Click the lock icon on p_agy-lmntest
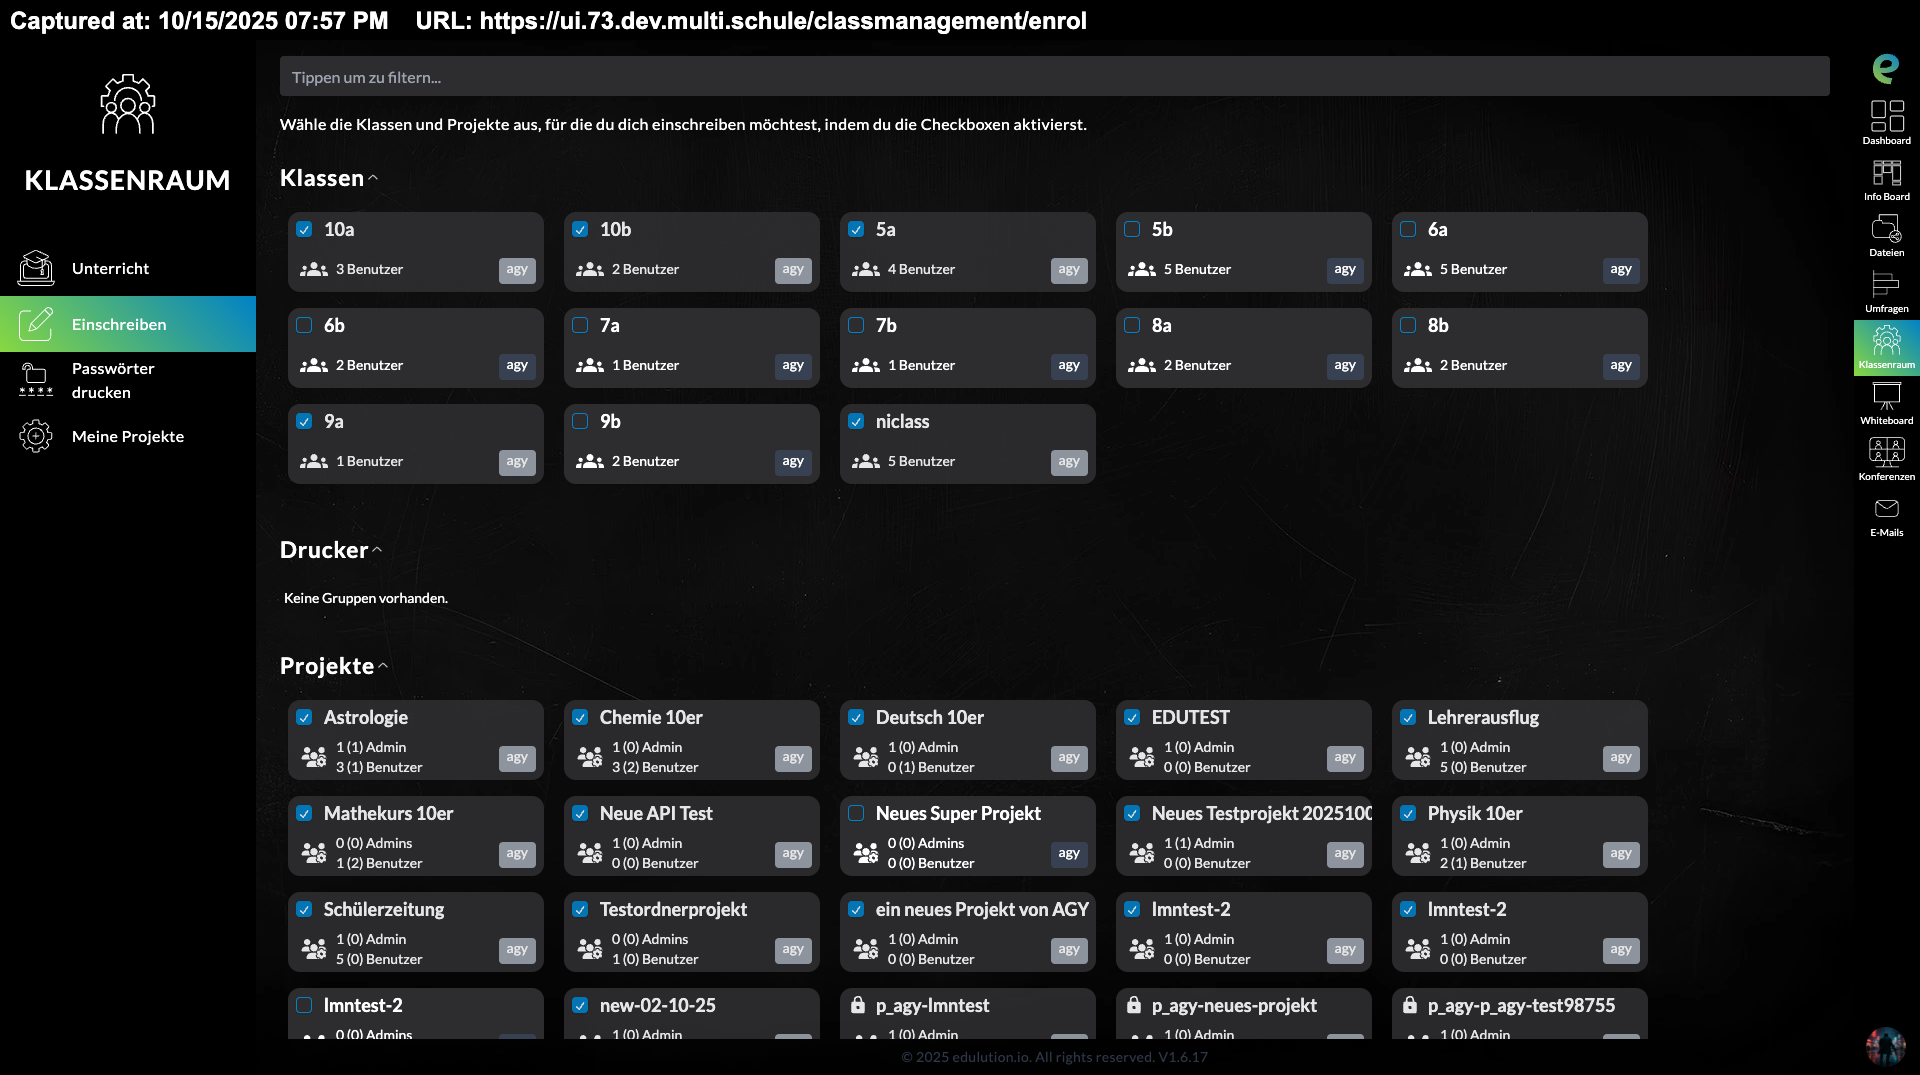 tap(857, 1005)
